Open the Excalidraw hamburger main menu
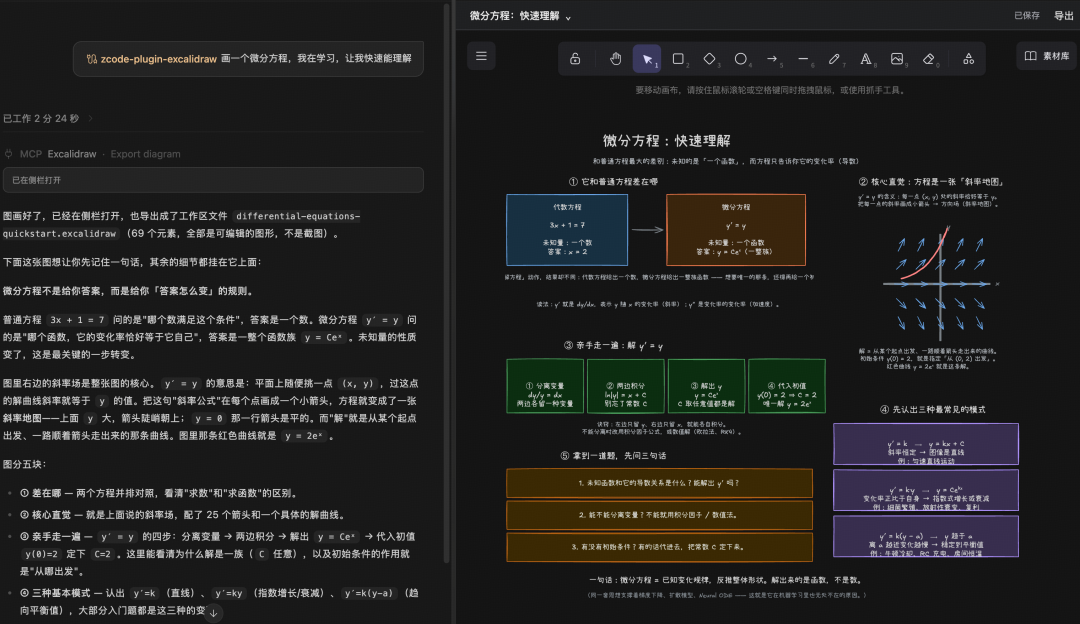1080x624 pixels. click(481, 56)
